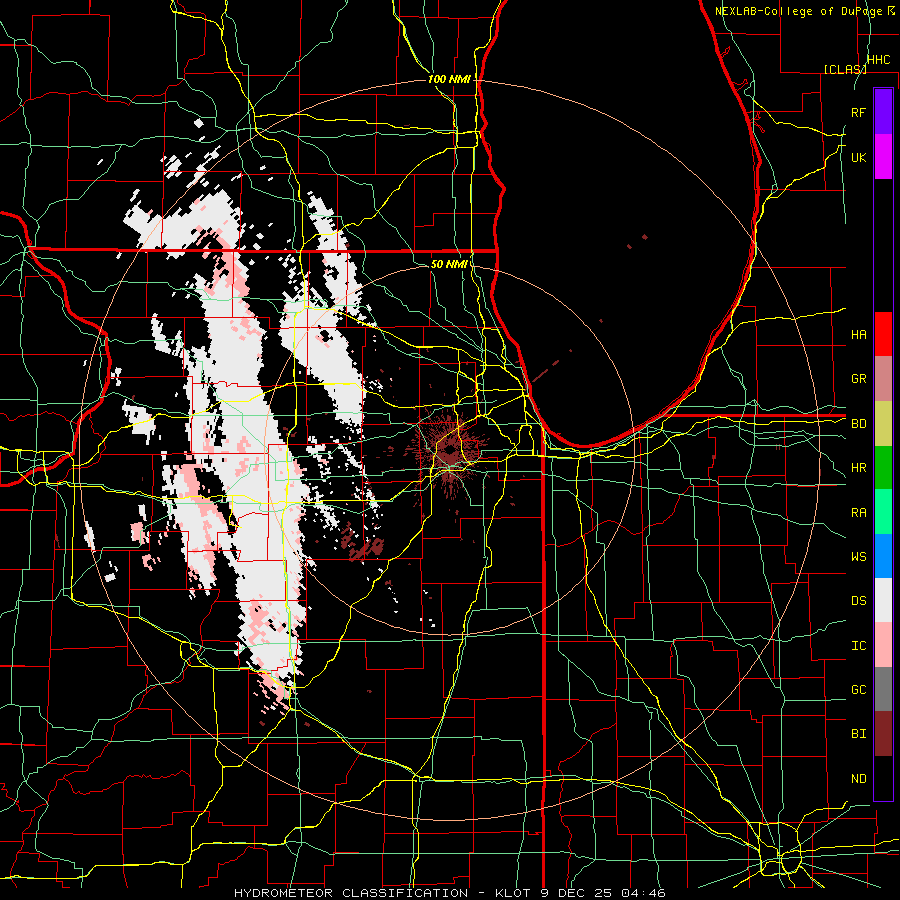Click the 'RF' legend label
Screen dimensions: 900x900
click(x=858, y=112)
